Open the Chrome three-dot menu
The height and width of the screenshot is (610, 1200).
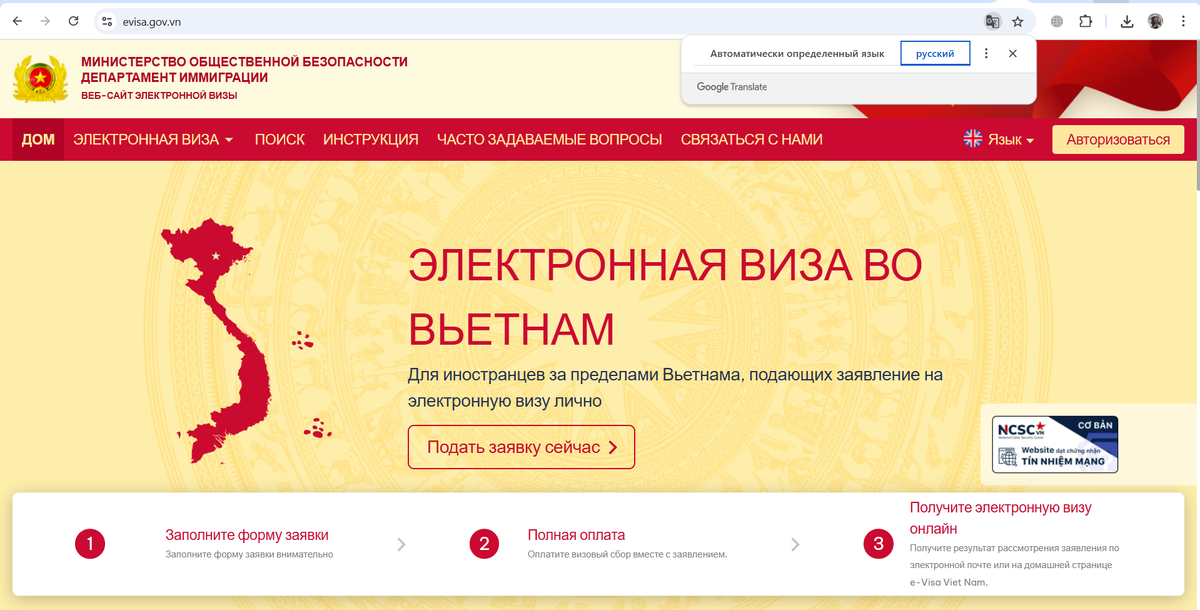(1183, 21)
